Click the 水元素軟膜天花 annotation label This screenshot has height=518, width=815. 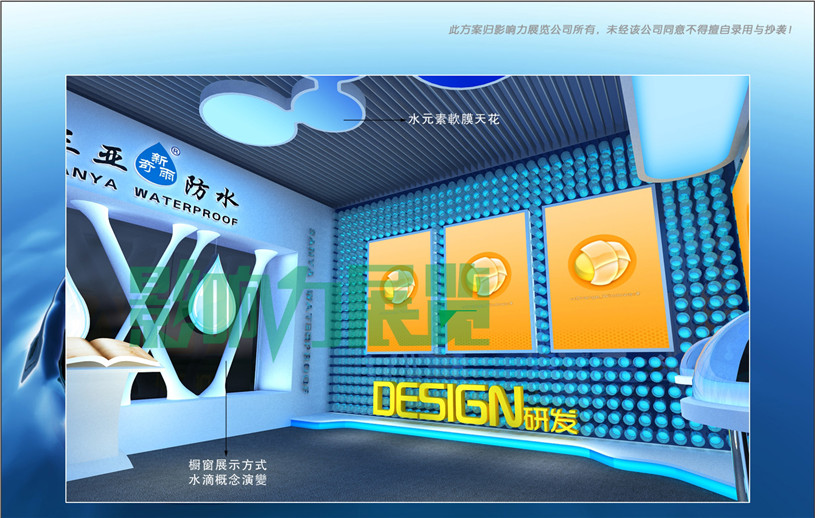(x=453, y=119)
